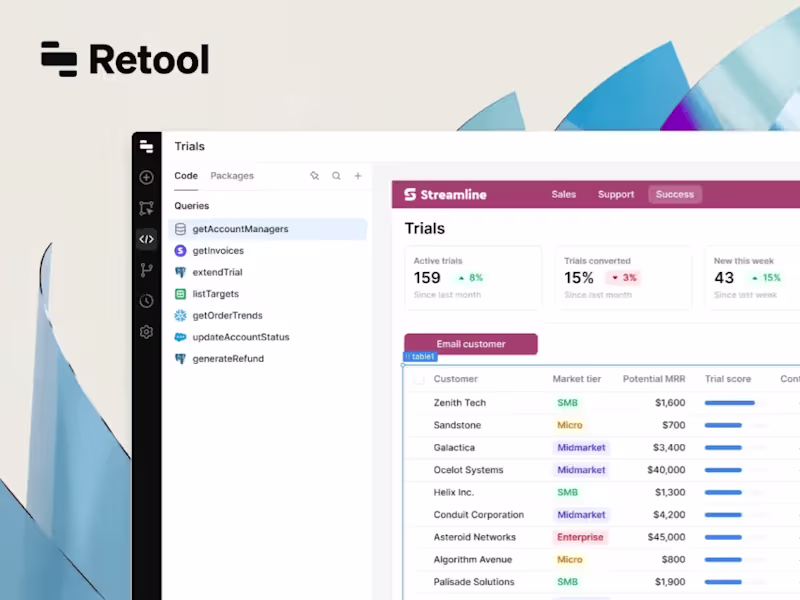The width and height of the screenshot is (800, 600).
Task: Click the table1 component label tag
Action: (x=420, y=357)
